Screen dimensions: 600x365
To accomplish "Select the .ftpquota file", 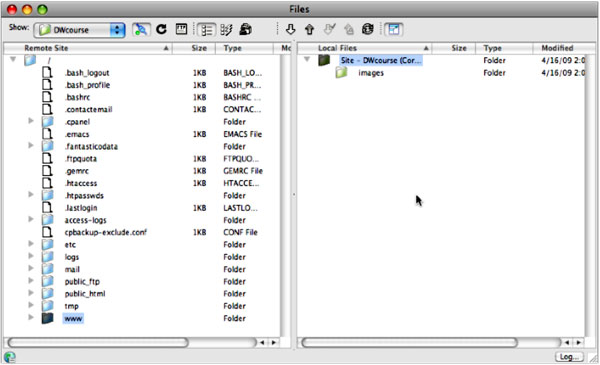I will (81, 159).
